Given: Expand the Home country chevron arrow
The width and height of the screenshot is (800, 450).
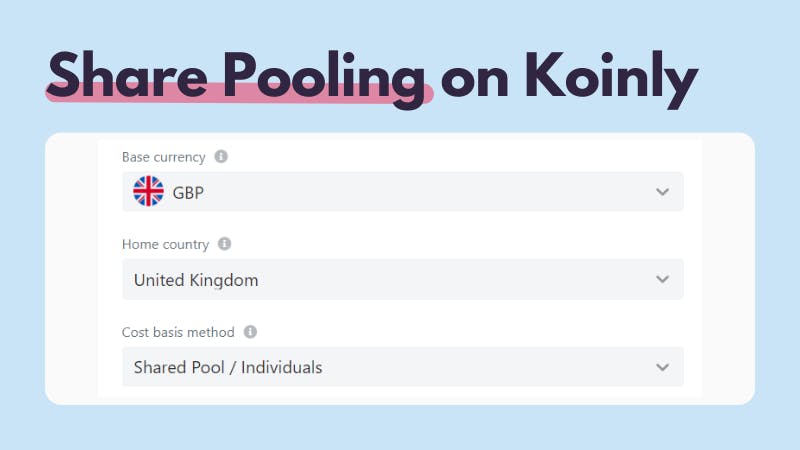Looking at the screenshot, I should click(x=662, y=279).
